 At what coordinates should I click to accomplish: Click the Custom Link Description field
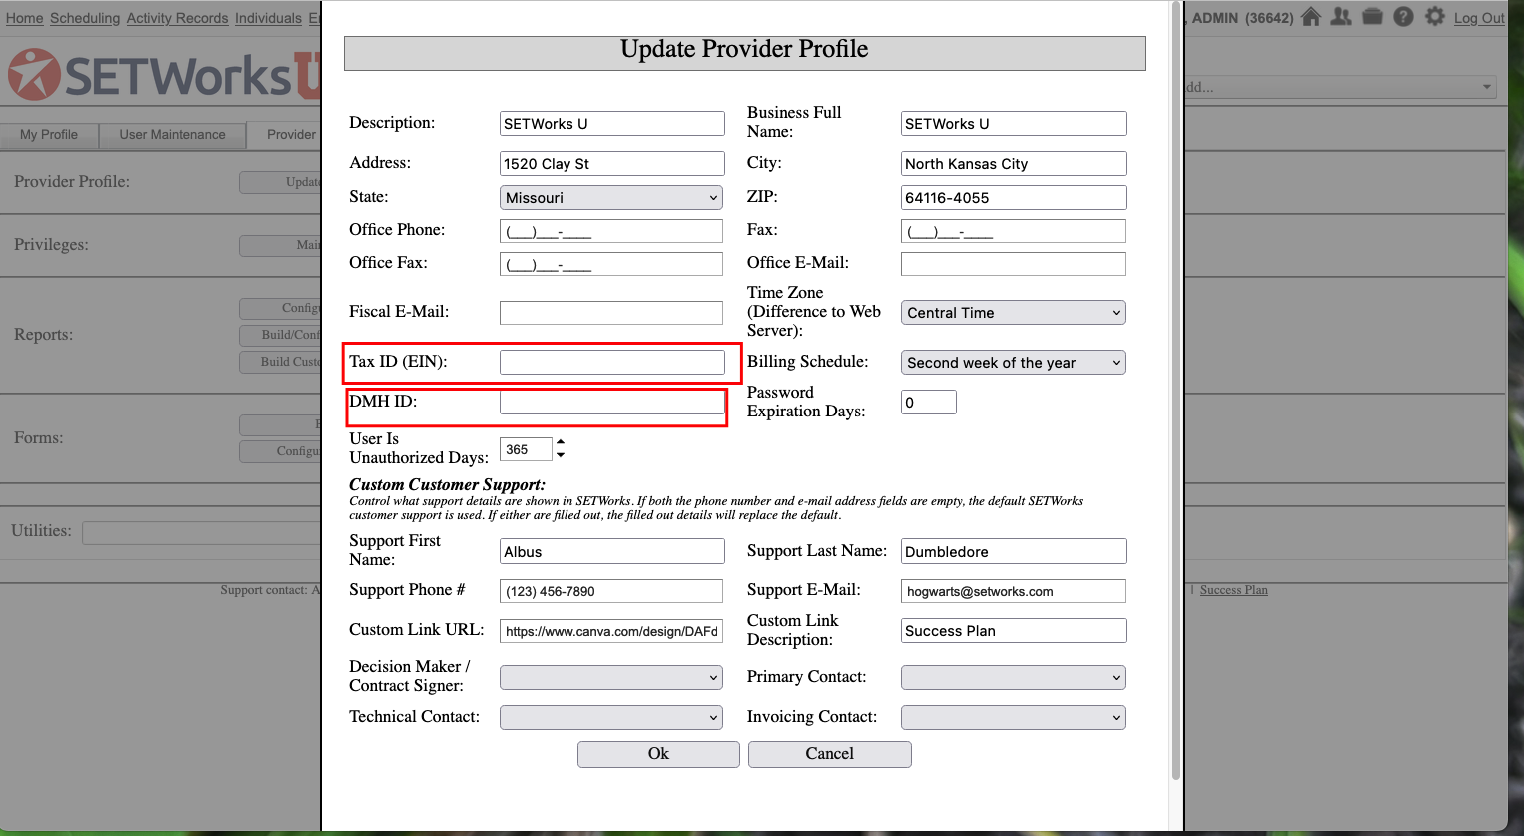point(1014,631)
